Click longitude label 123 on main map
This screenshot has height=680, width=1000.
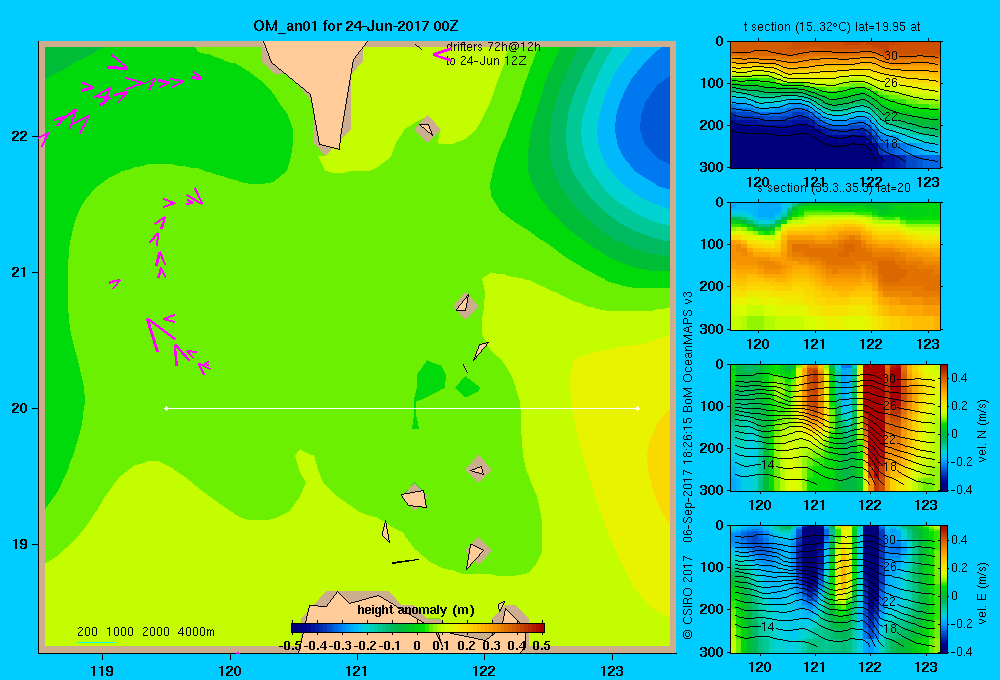(x=612, y=670)
